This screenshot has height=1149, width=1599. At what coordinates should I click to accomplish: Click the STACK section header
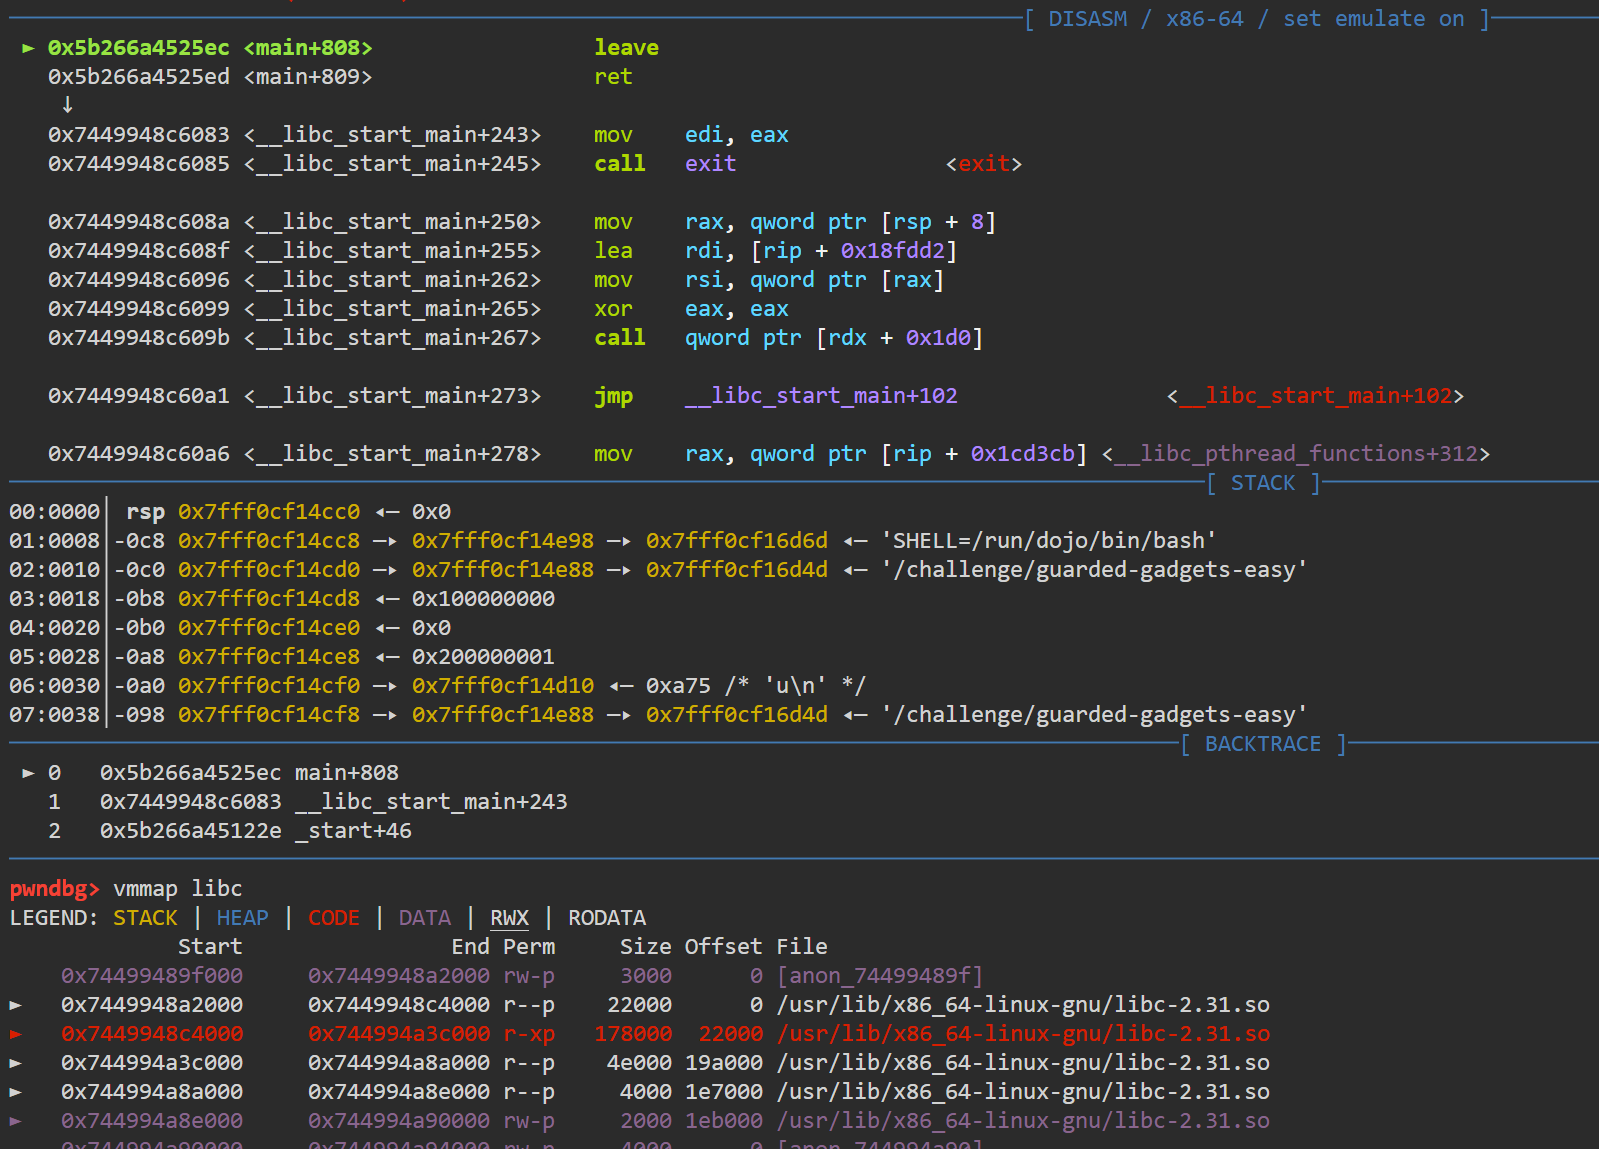tap(1263, 483)
